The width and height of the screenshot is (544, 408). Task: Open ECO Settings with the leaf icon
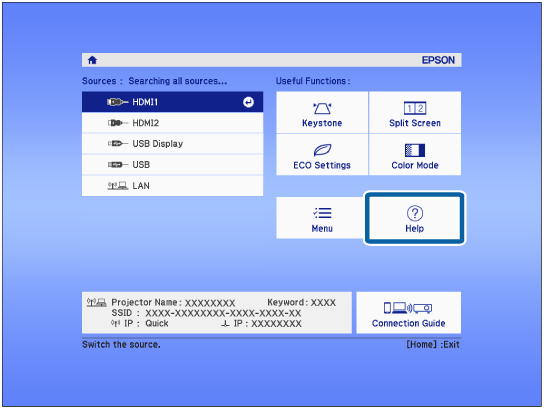point(322,155)
